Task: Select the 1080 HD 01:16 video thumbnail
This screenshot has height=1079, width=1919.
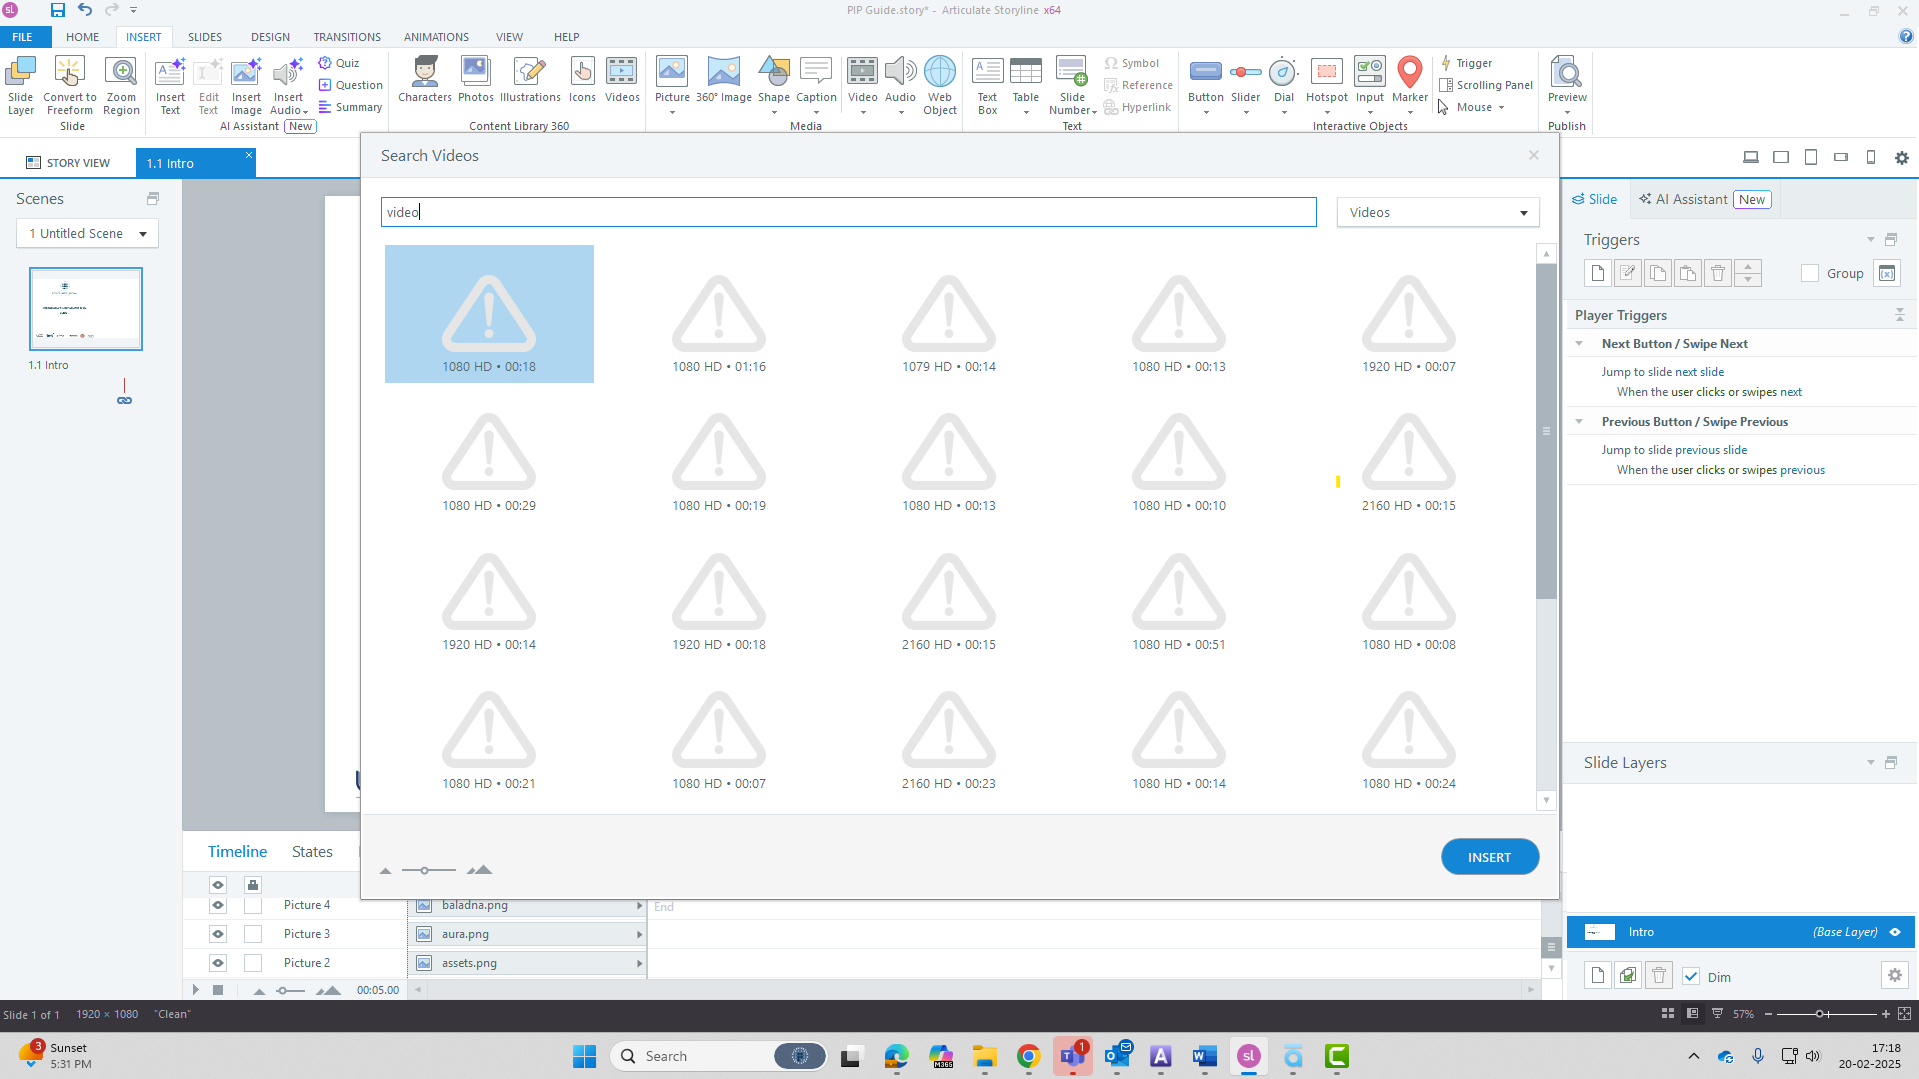Action: tap(718, 313)
